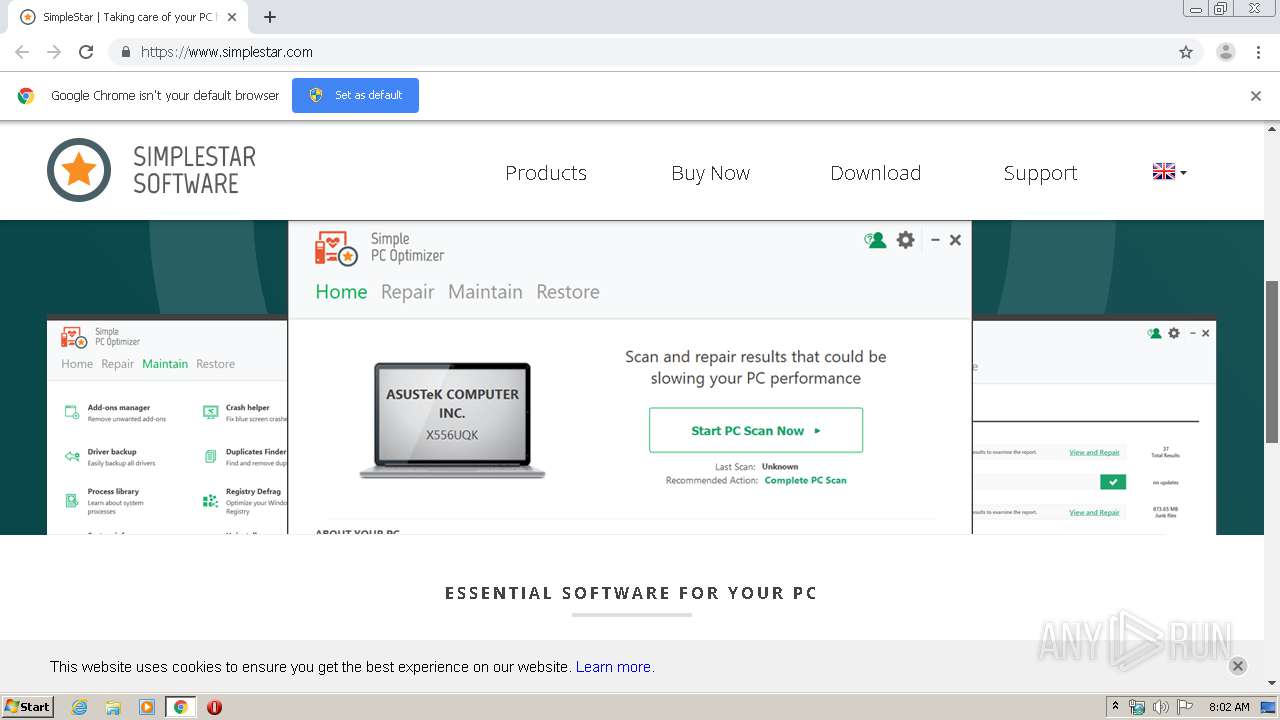Click Complete PC Scan link
The width and height of the screenshot is (1280, 720).
805,480
